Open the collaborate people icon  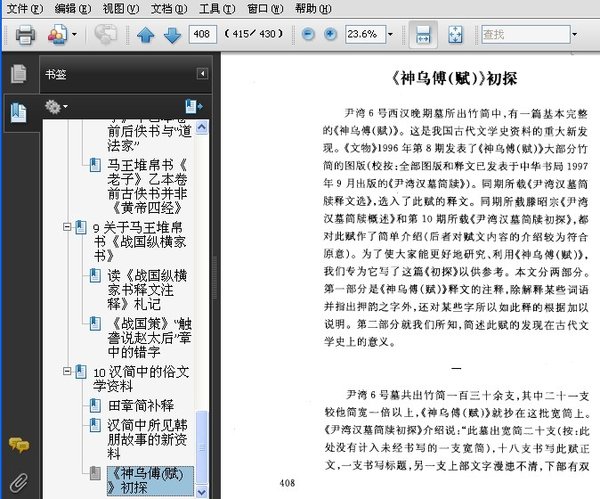pyautogui.click(x=57, y=34)
